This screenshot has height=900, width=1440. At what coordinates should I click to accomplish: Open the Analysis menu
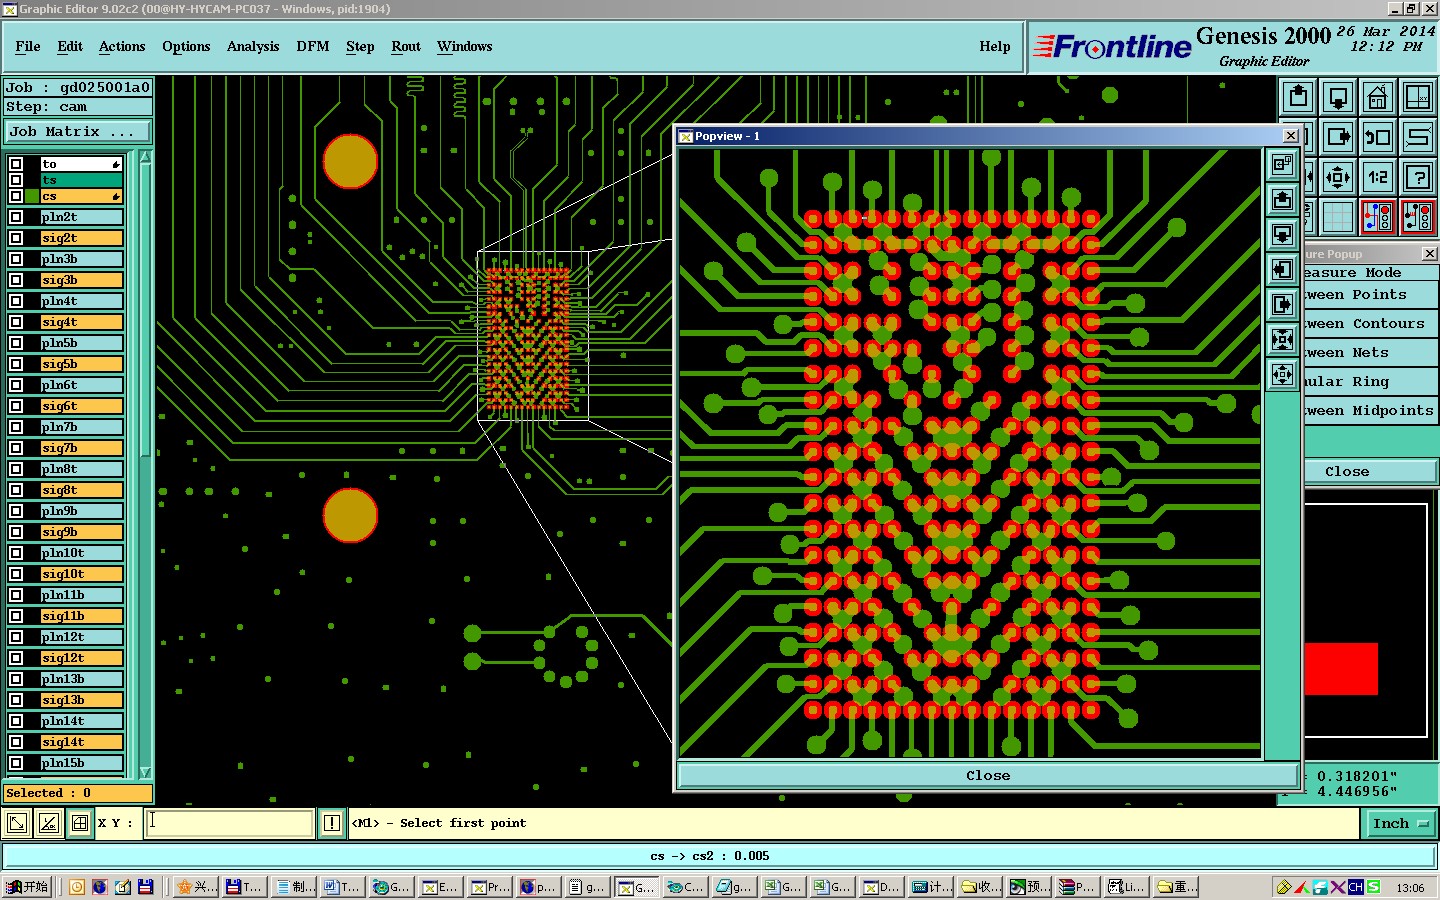click(253, 46)
